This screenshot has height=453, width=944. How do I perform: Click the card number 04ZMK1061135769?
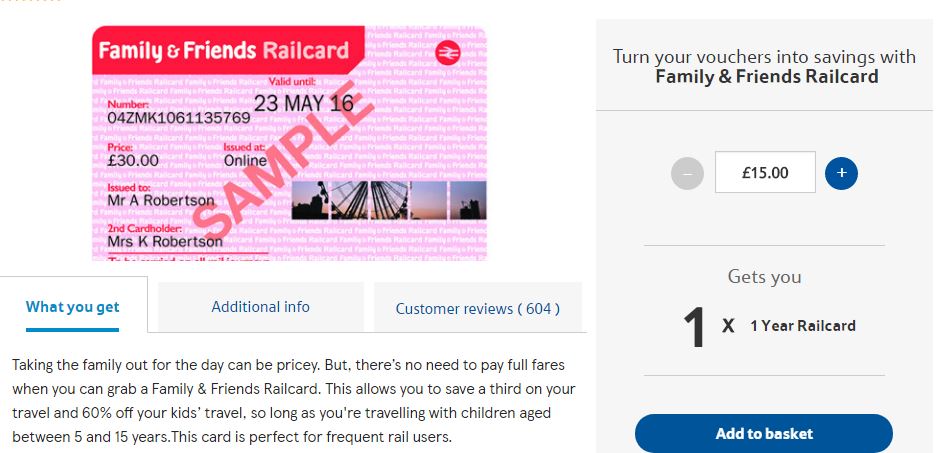point(179,118)
